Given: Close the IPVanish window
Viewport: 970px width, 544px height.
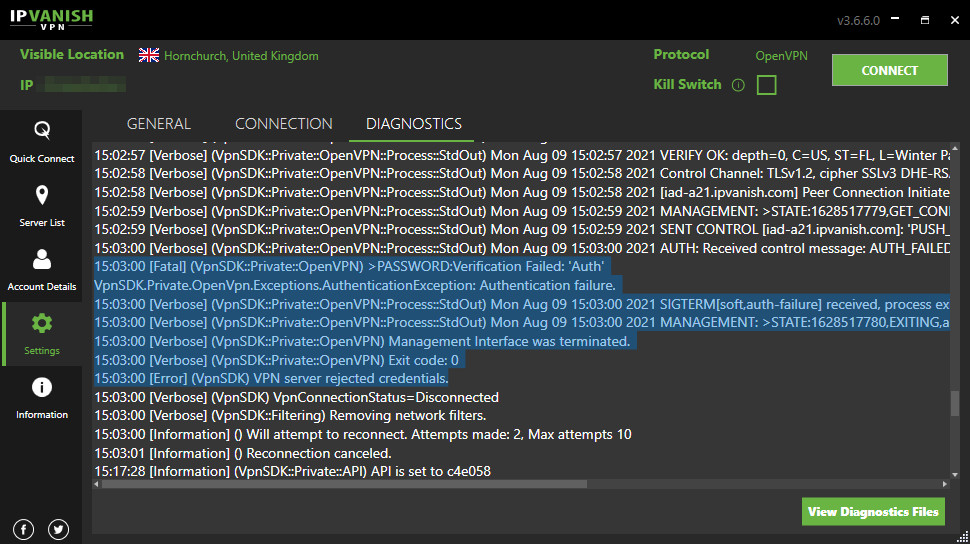Looking at the screenshot, I should [x=955, y=20].
